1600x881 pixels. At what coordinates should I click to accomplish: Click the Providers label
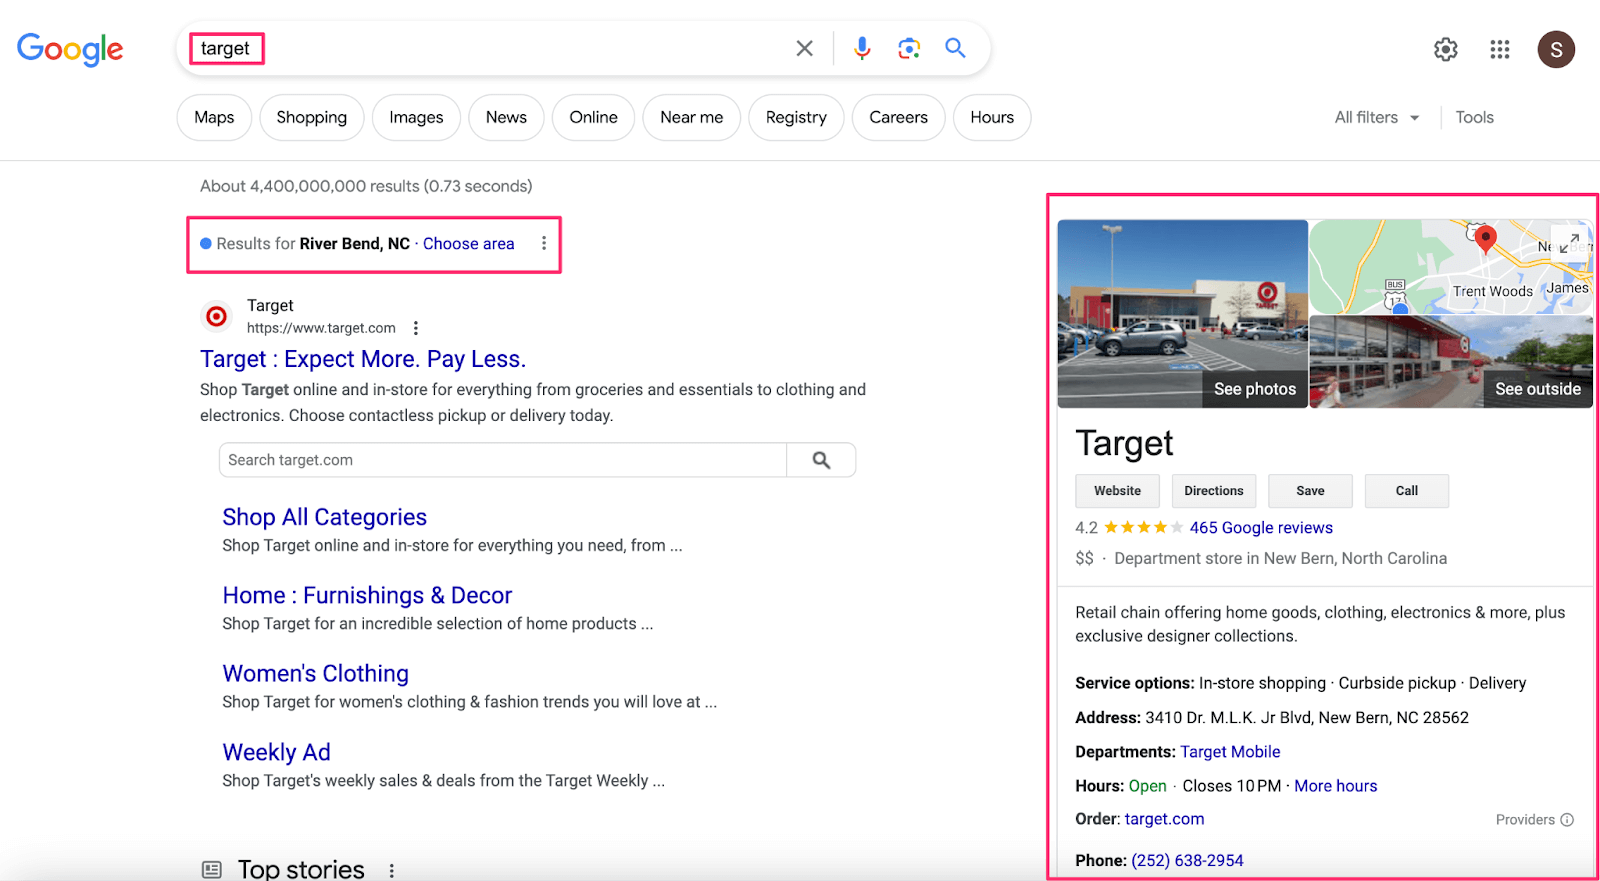(x=1525, y=820)
